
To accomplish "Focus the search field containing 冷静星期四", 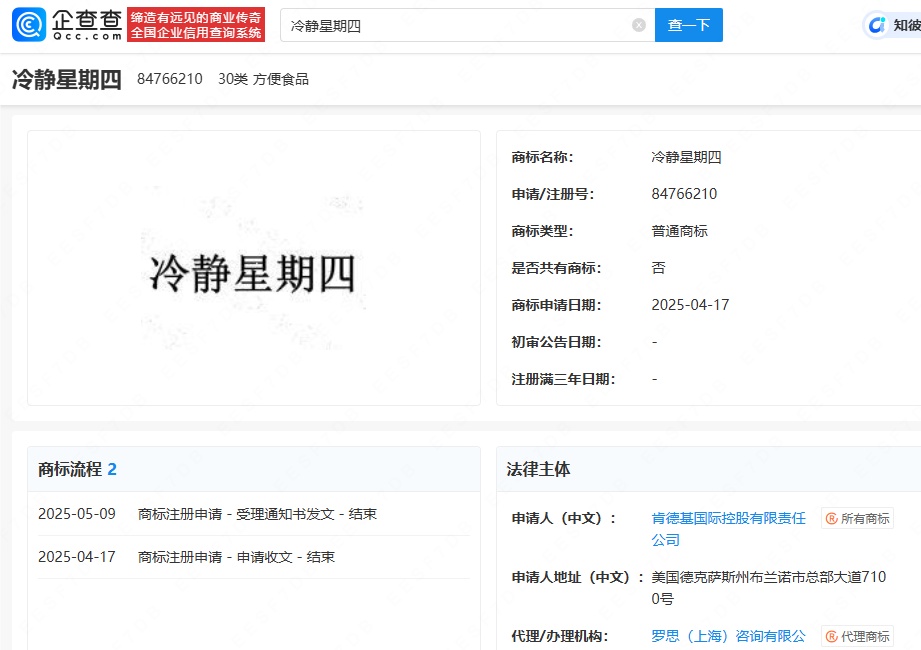I will (455, 25).
